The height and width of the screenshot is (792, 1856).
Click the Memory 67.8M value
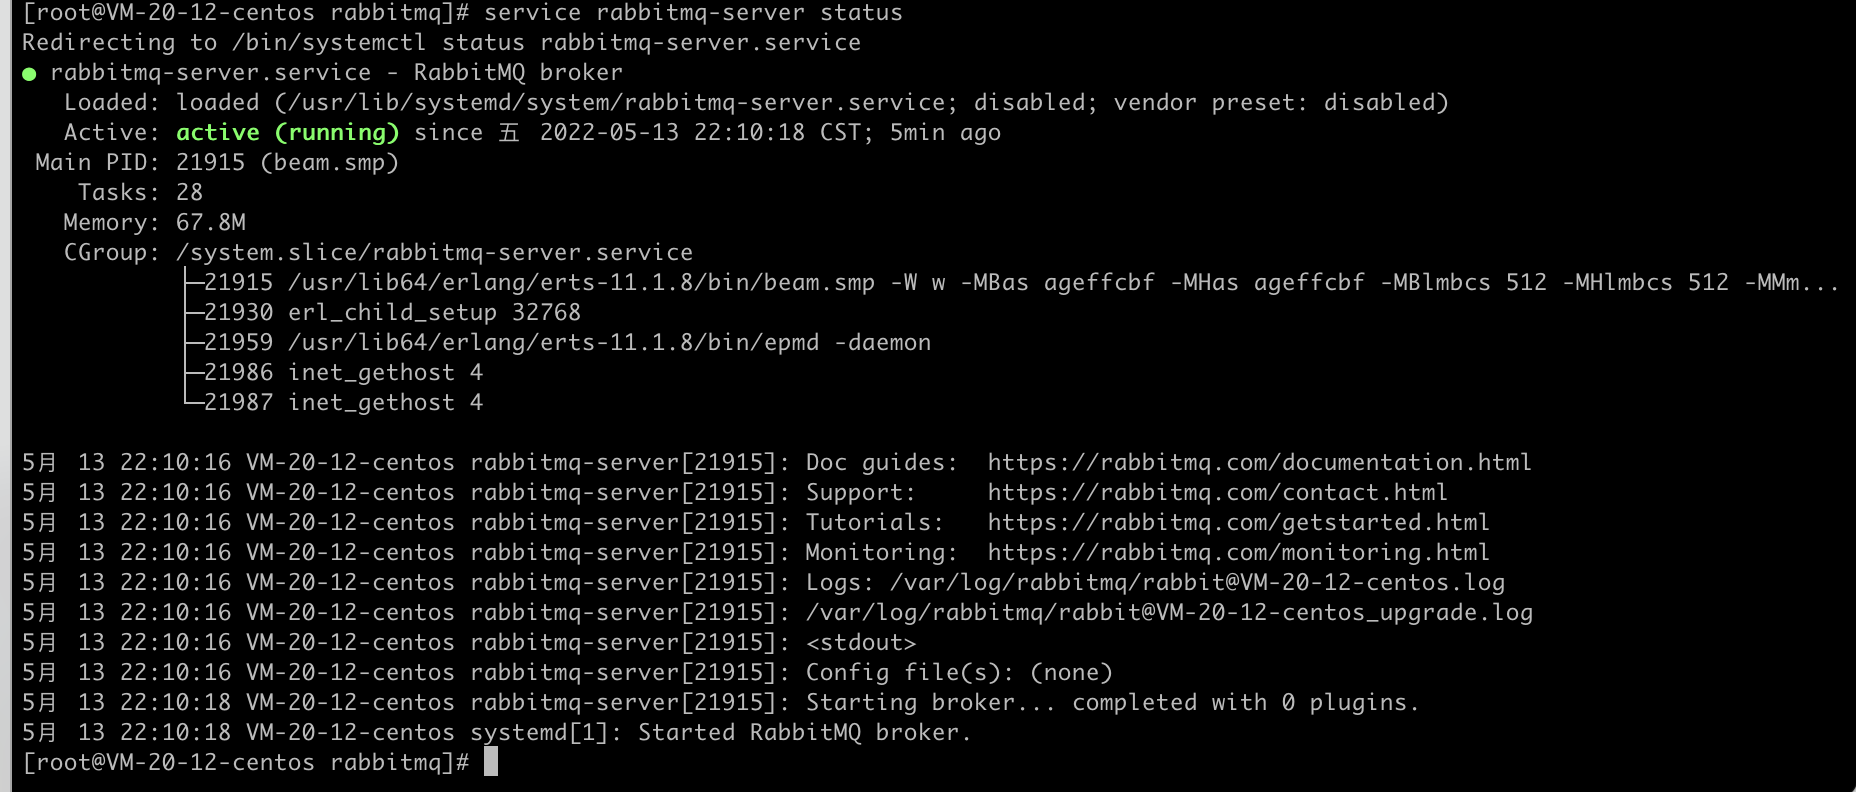click(210, 222)
